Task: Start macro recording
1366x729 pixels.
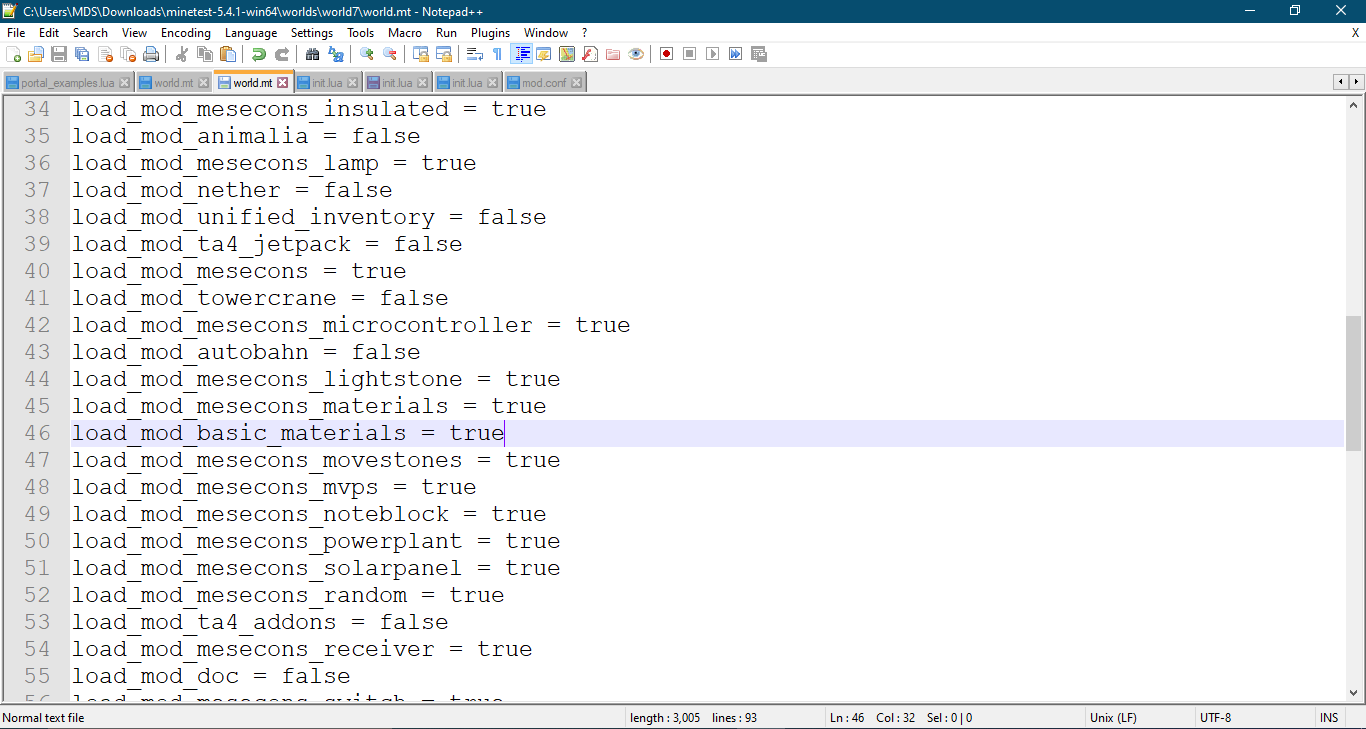Action: (665, 54)
